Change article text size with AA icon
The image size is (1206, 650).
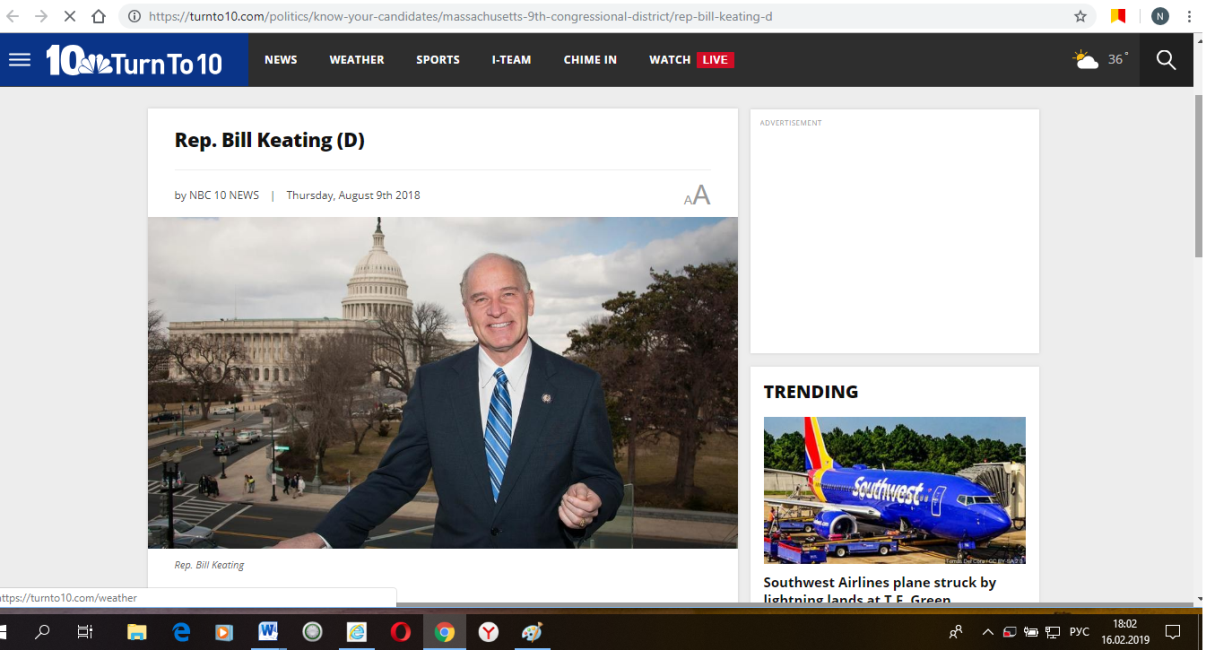click(x=697, y=196)
